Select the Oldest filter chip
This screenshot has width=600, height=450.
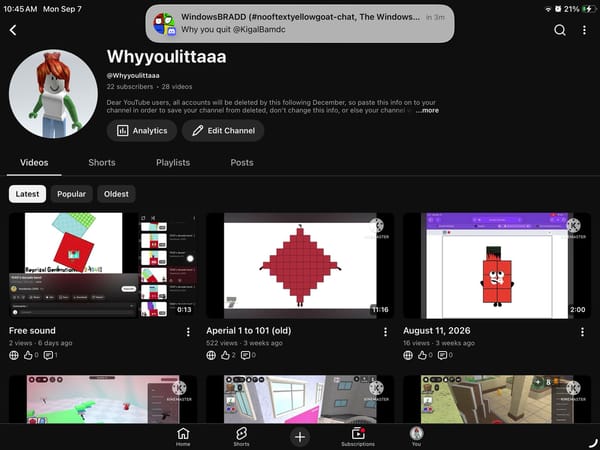(116, 194)
